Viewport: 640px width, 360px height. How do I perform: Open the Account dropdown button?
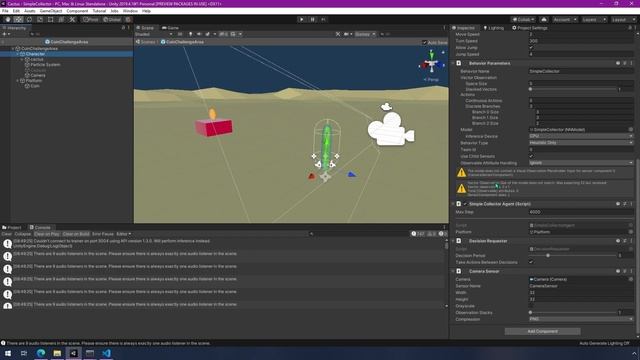click(x=565, y=19)
